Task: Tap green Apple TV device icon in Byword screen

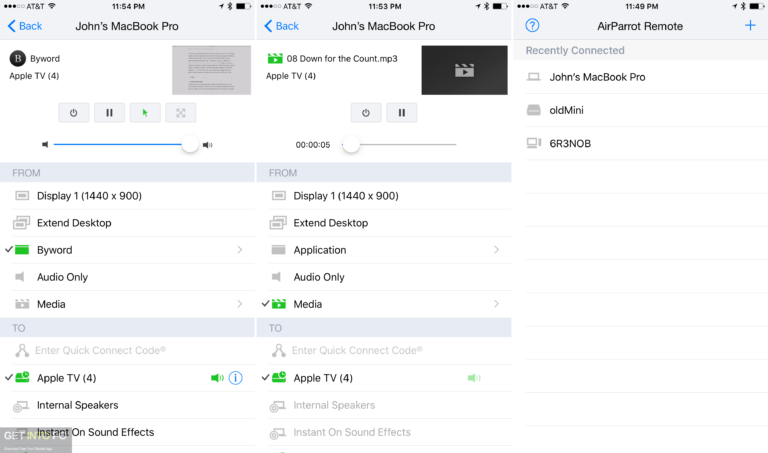Action: [23, 377]
